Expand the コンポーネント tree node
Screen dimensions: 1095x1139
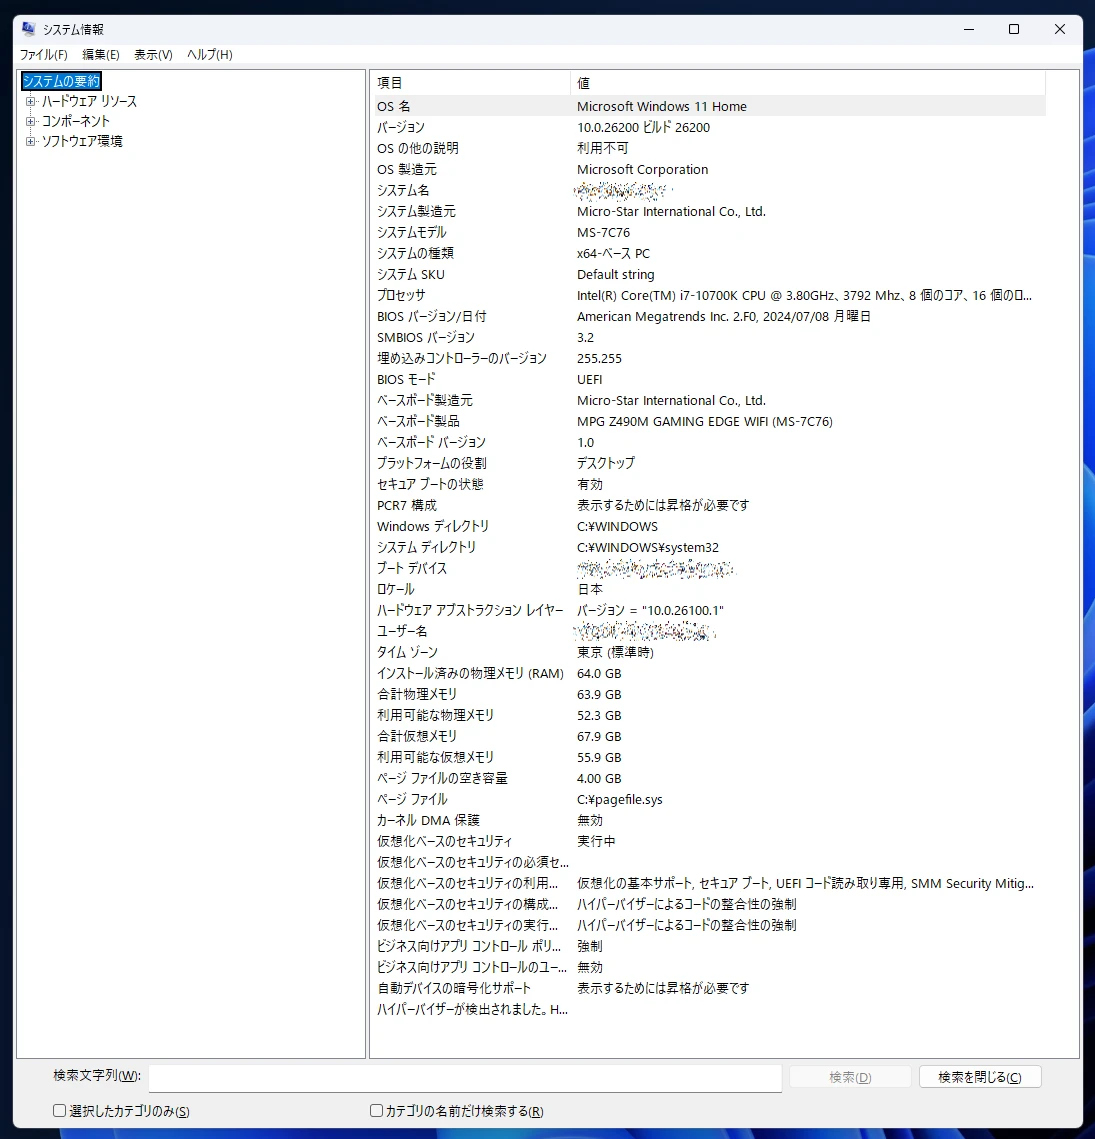[x=31, y=121]
